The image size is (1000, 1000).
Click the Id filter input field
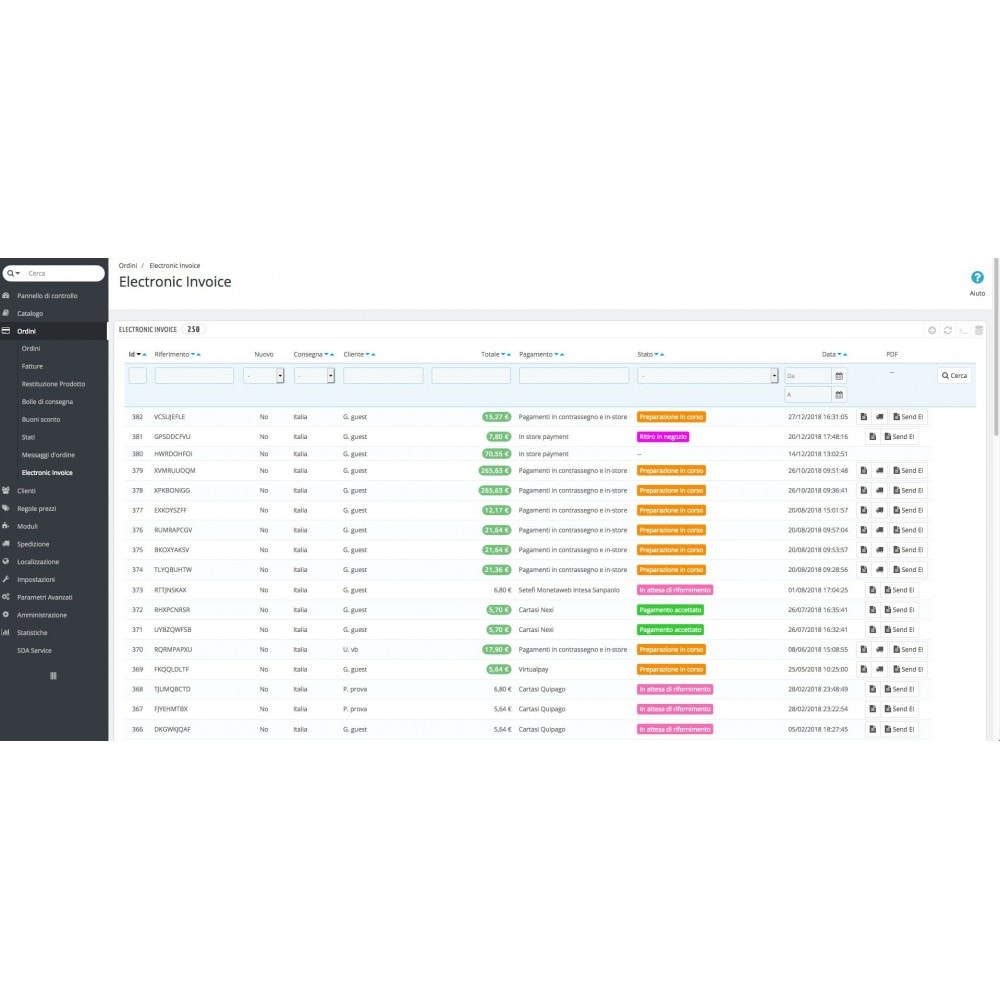[138, 376]
